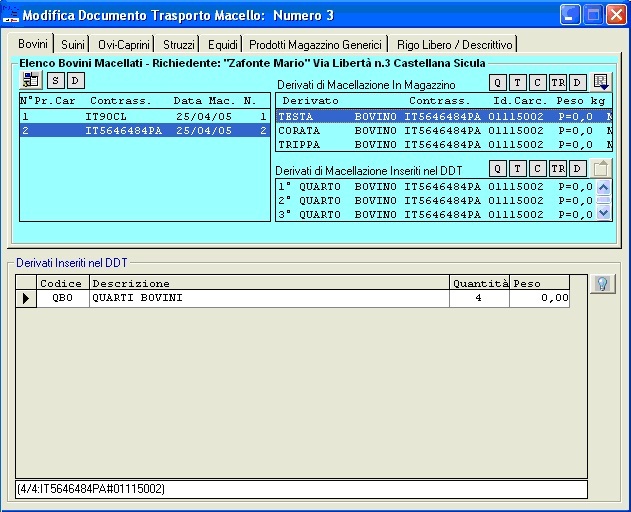The height and width of the screenshot is (512, 631).
Task: Click the Peso cell showing 0,00
Action: click(540, 298)
